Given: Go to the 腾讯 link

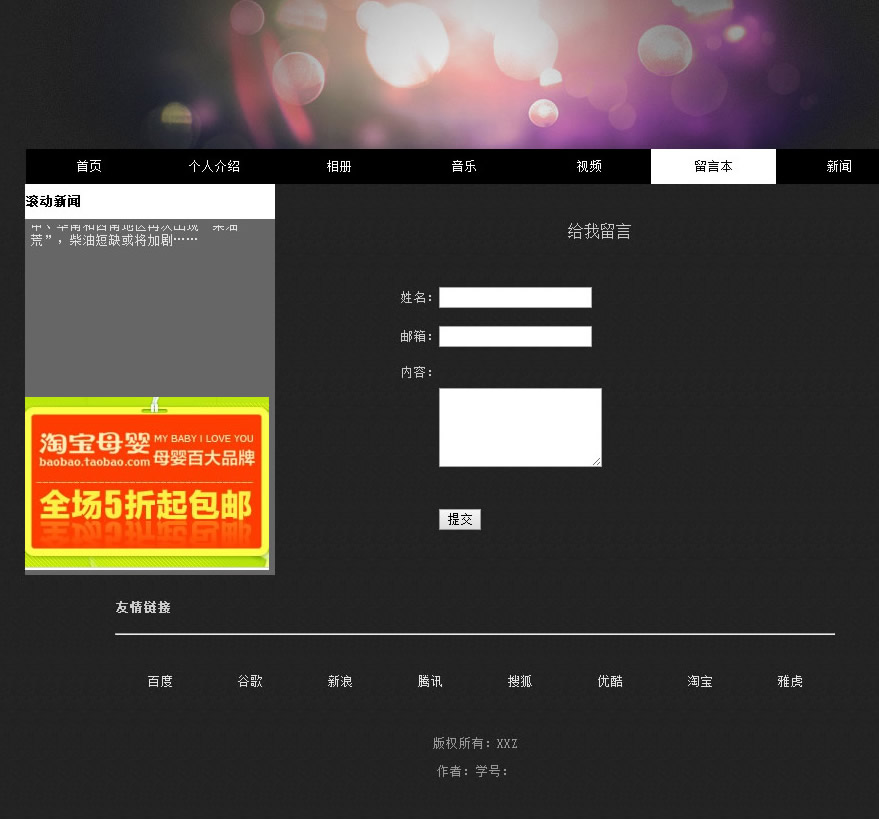Looking at the screenshot, I should pos(430,681).
